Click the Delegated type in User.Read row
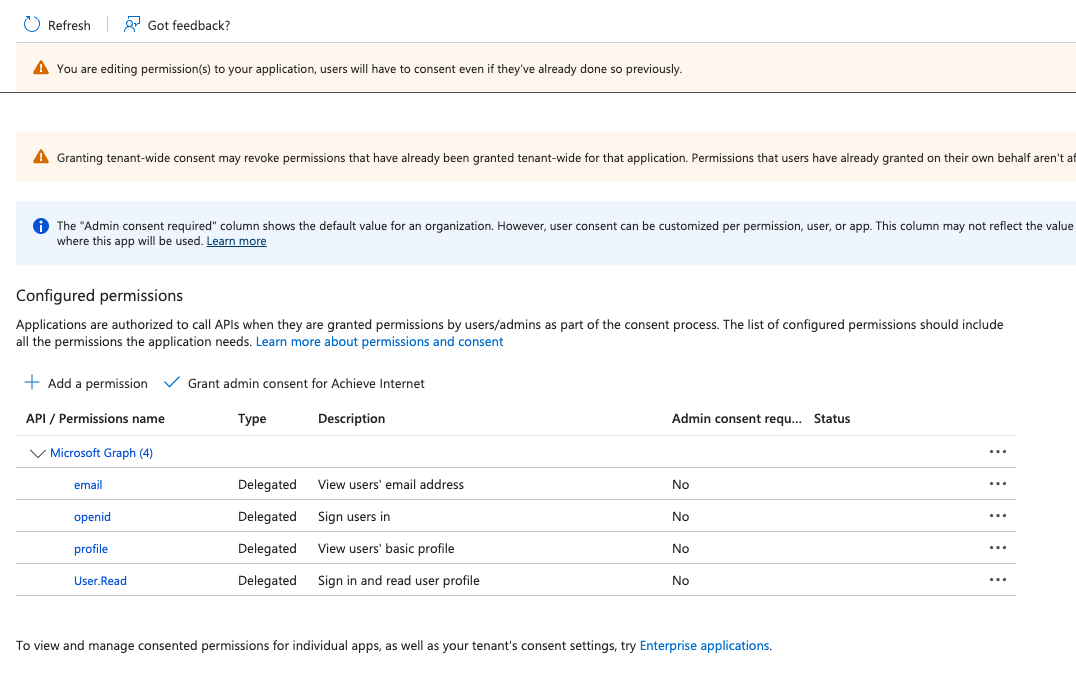This screenshot has width=1076, height=687. click(x=267, y=581)
